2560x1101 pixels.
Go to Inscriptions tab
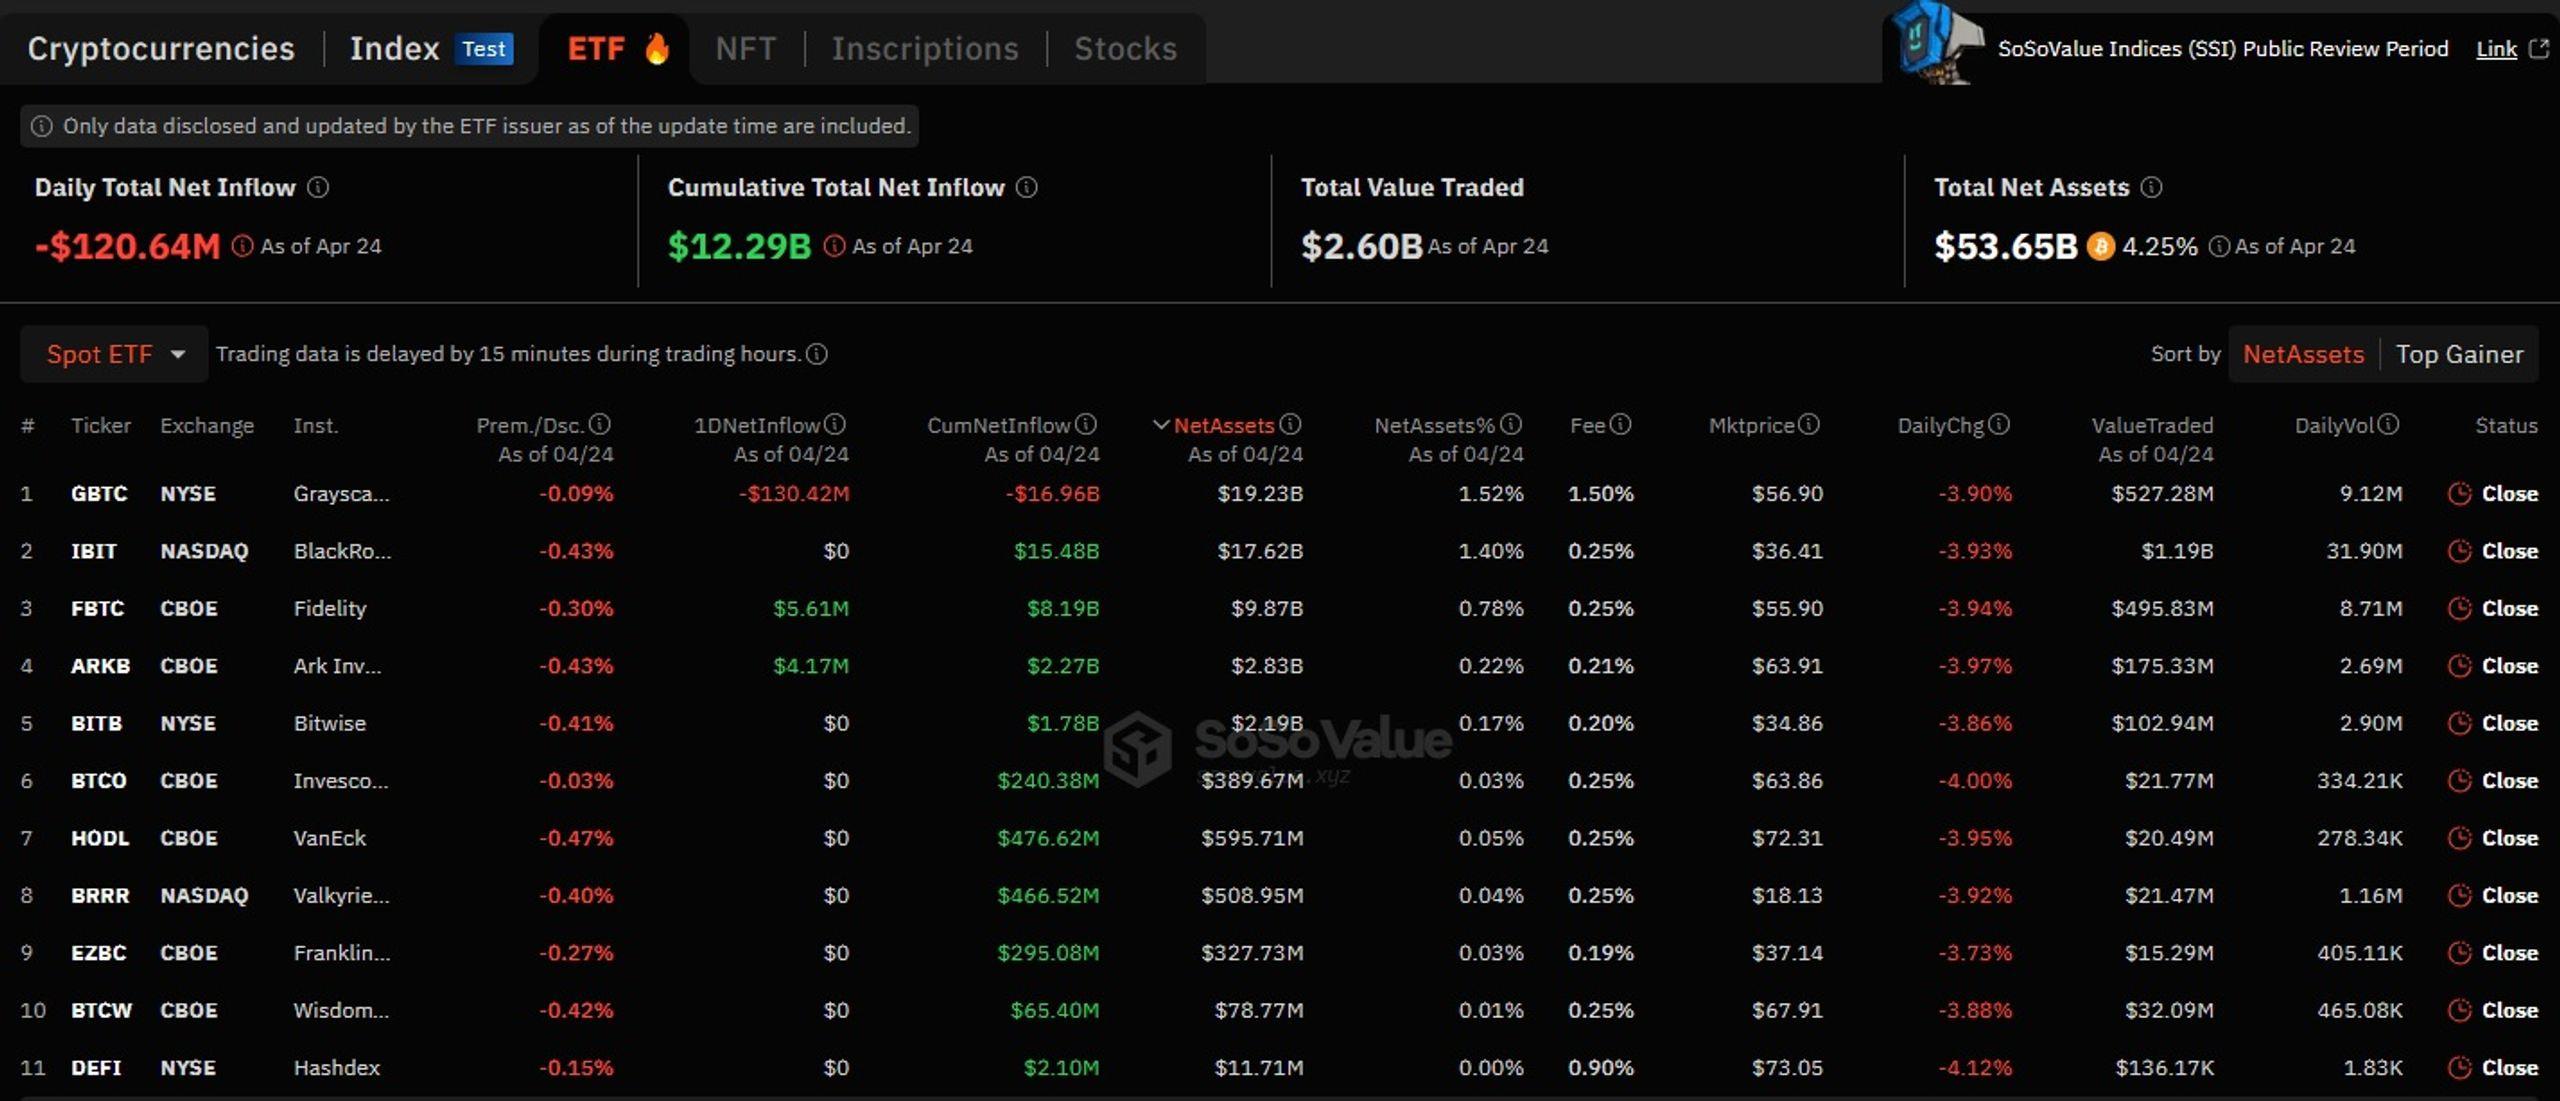(x=925, y=48)
